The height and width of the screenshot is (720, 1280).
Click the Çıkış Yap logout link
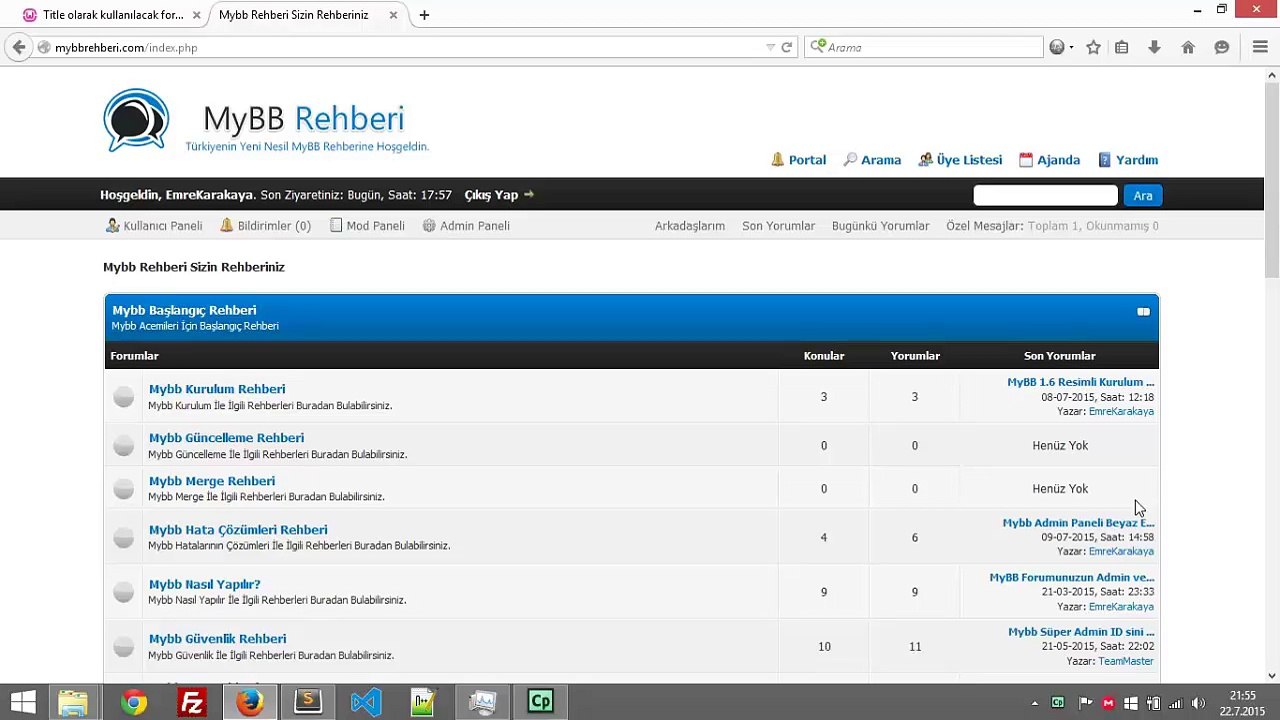pos(499,195)
